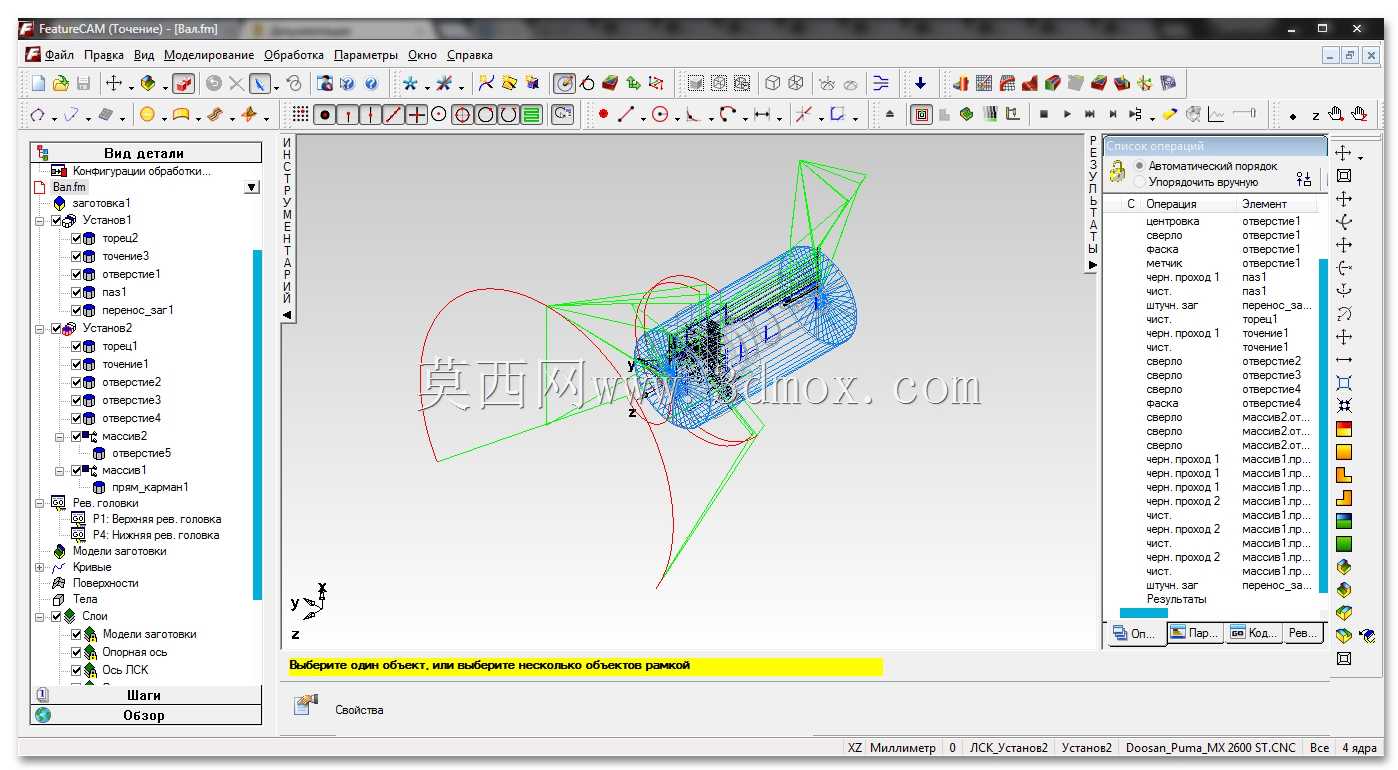Expand the Кривые tree node
The height and width of the screenshot is (770, 1398).
pyautogui.click(x=40, y=567)
